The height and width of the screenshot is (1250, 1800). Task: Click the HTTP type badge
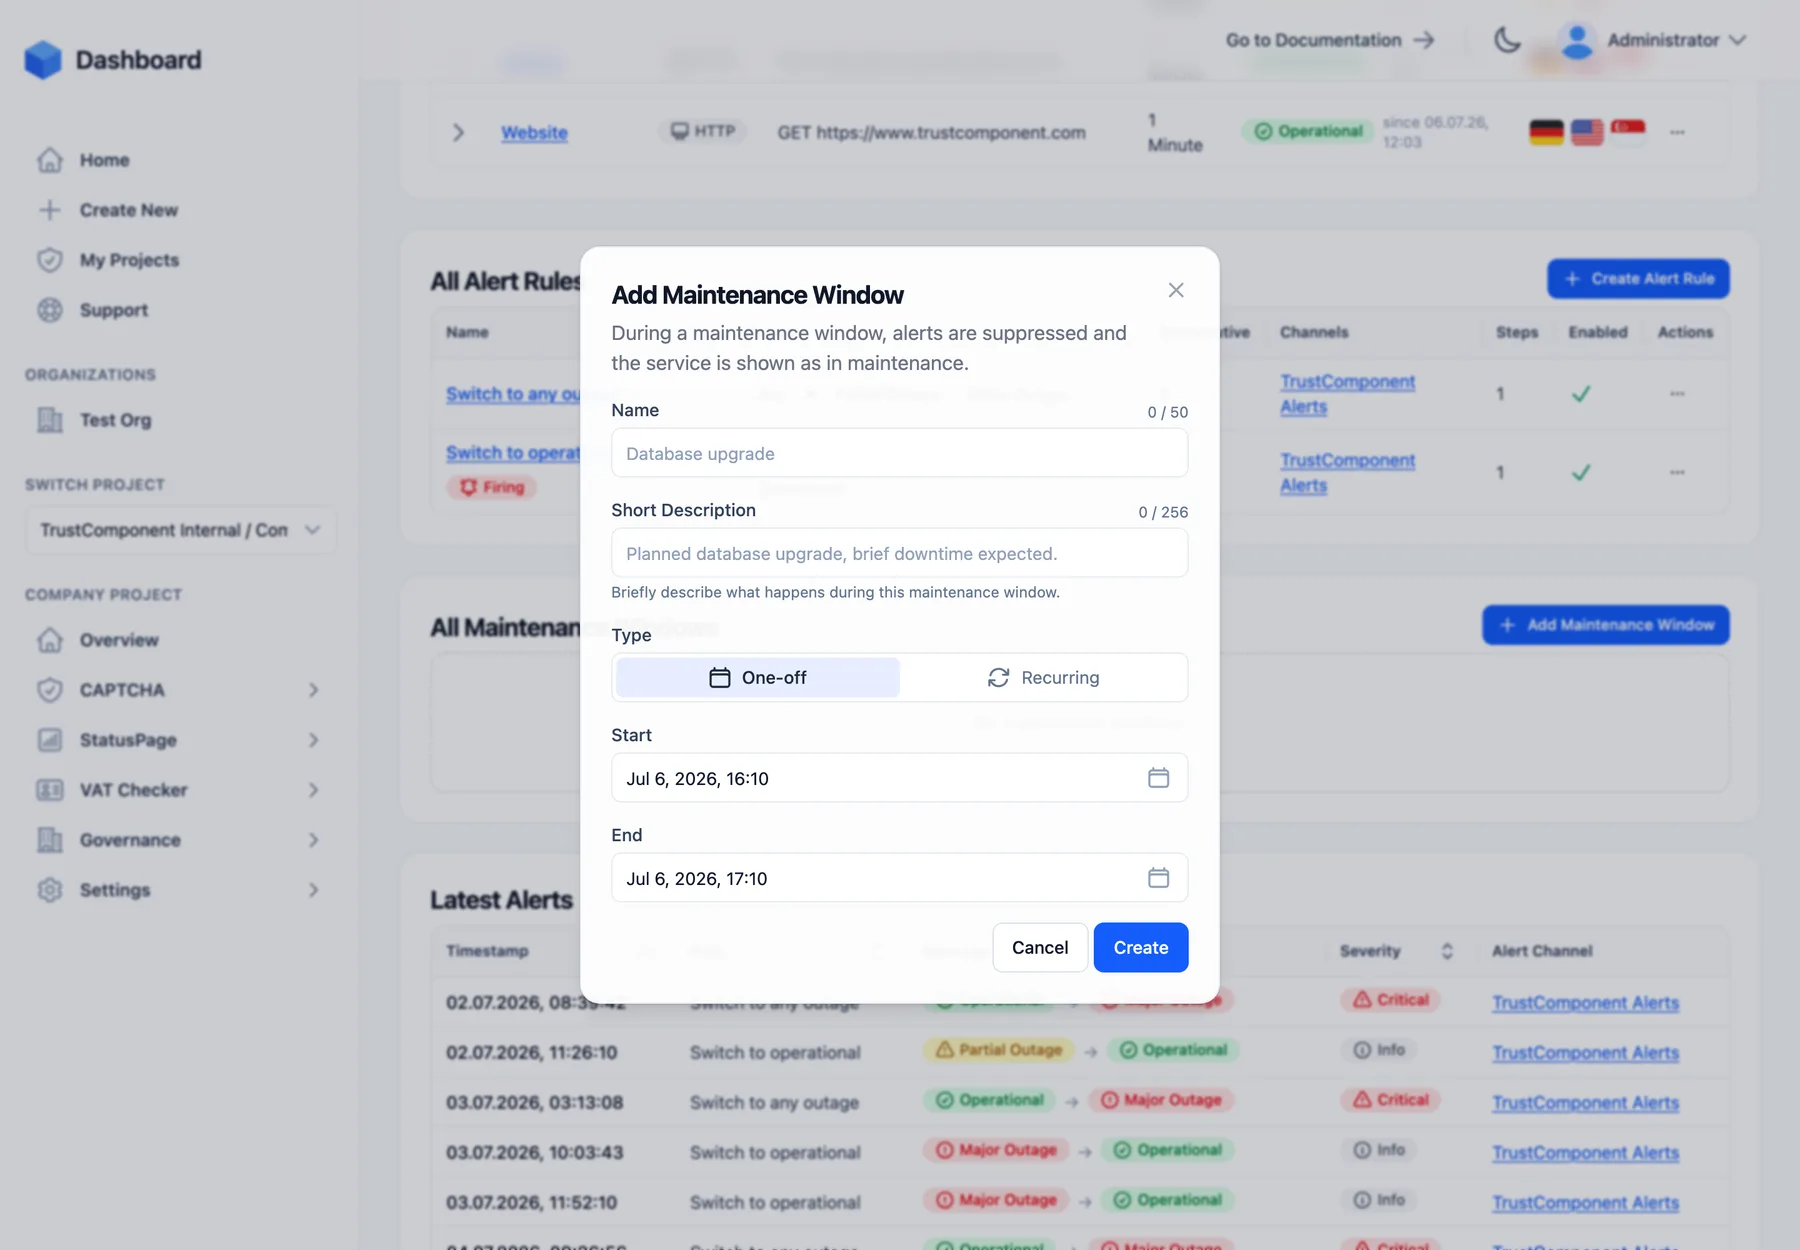click(x=703, y=131)
